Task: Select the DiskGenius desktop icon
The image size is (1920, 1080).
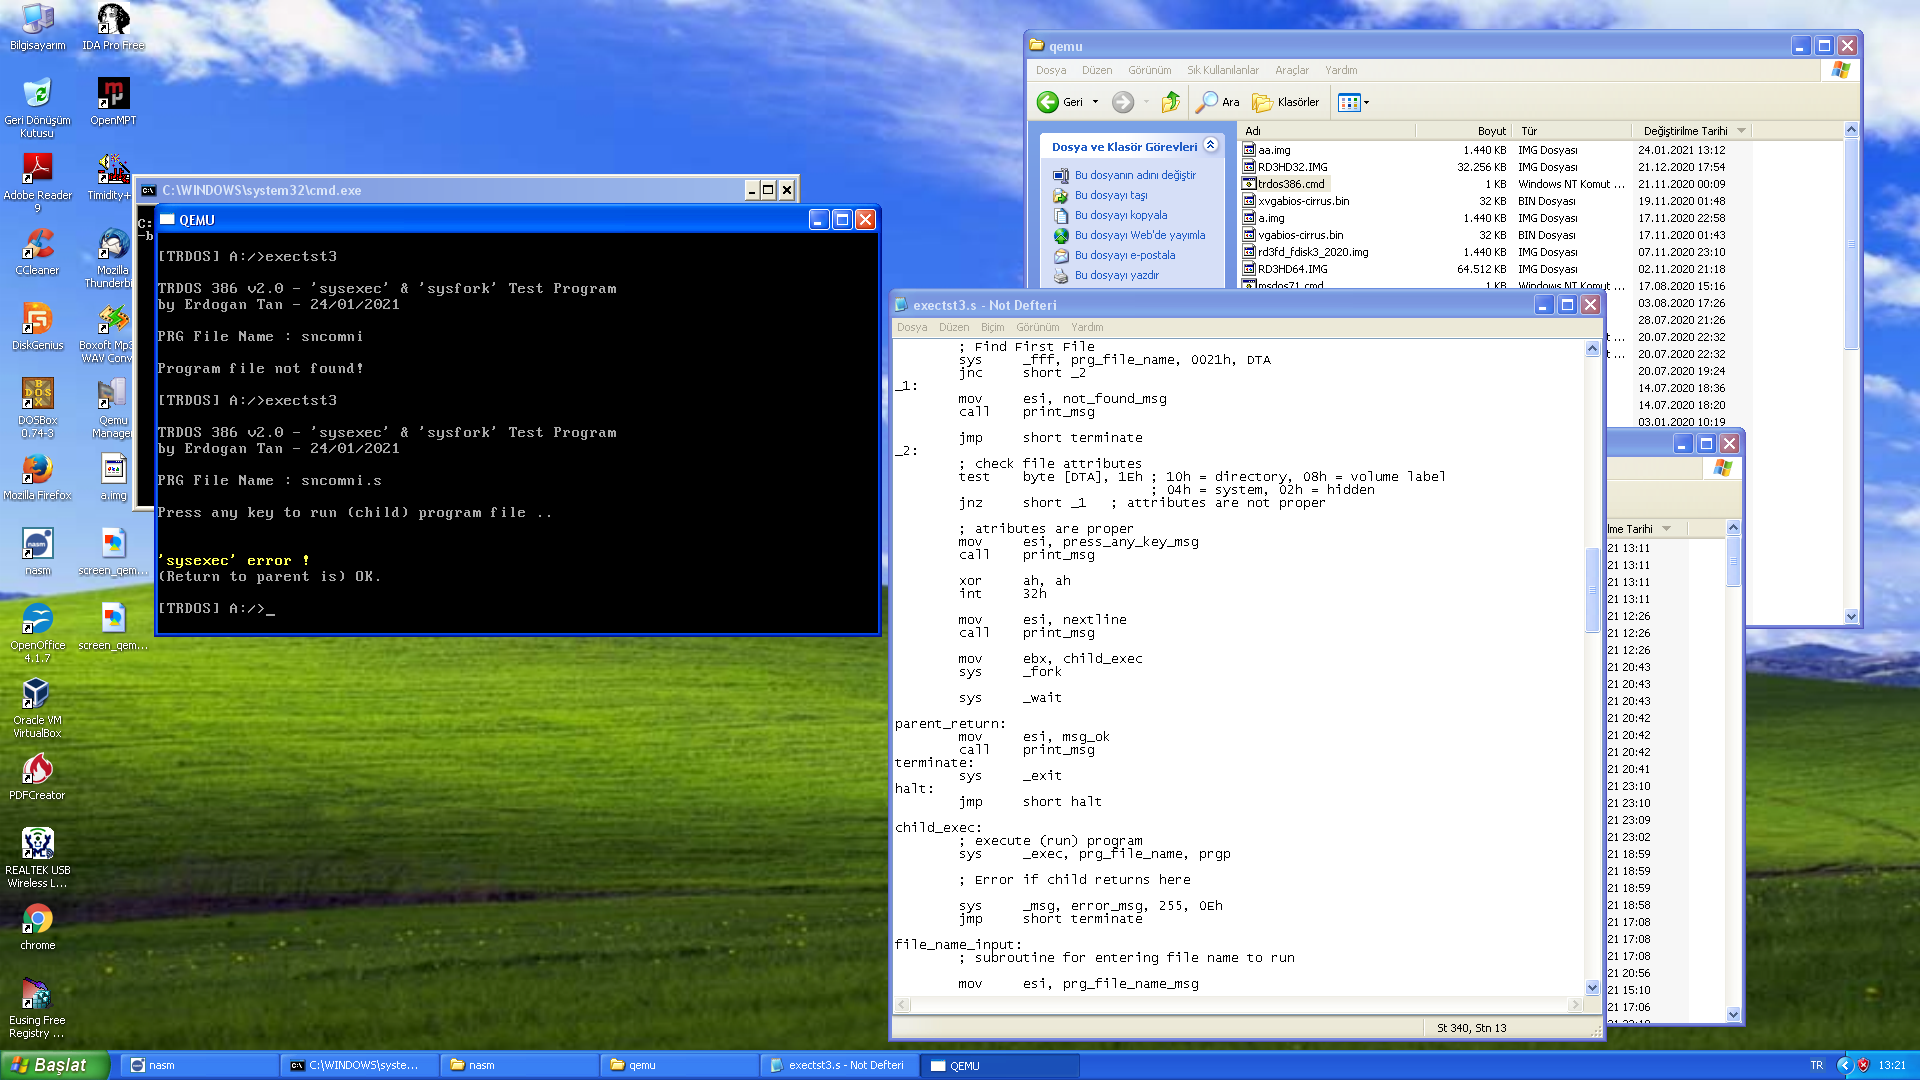Action: (38, 327)
